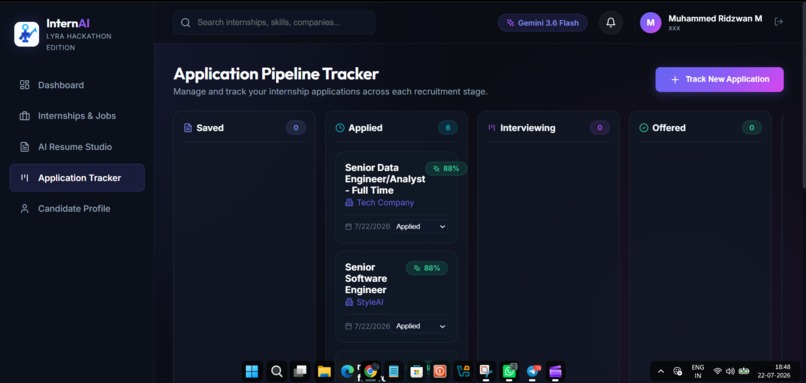Click the Gemini 3.6 Flash model badge
The image size is (806, 383).
tap(542, 23)
